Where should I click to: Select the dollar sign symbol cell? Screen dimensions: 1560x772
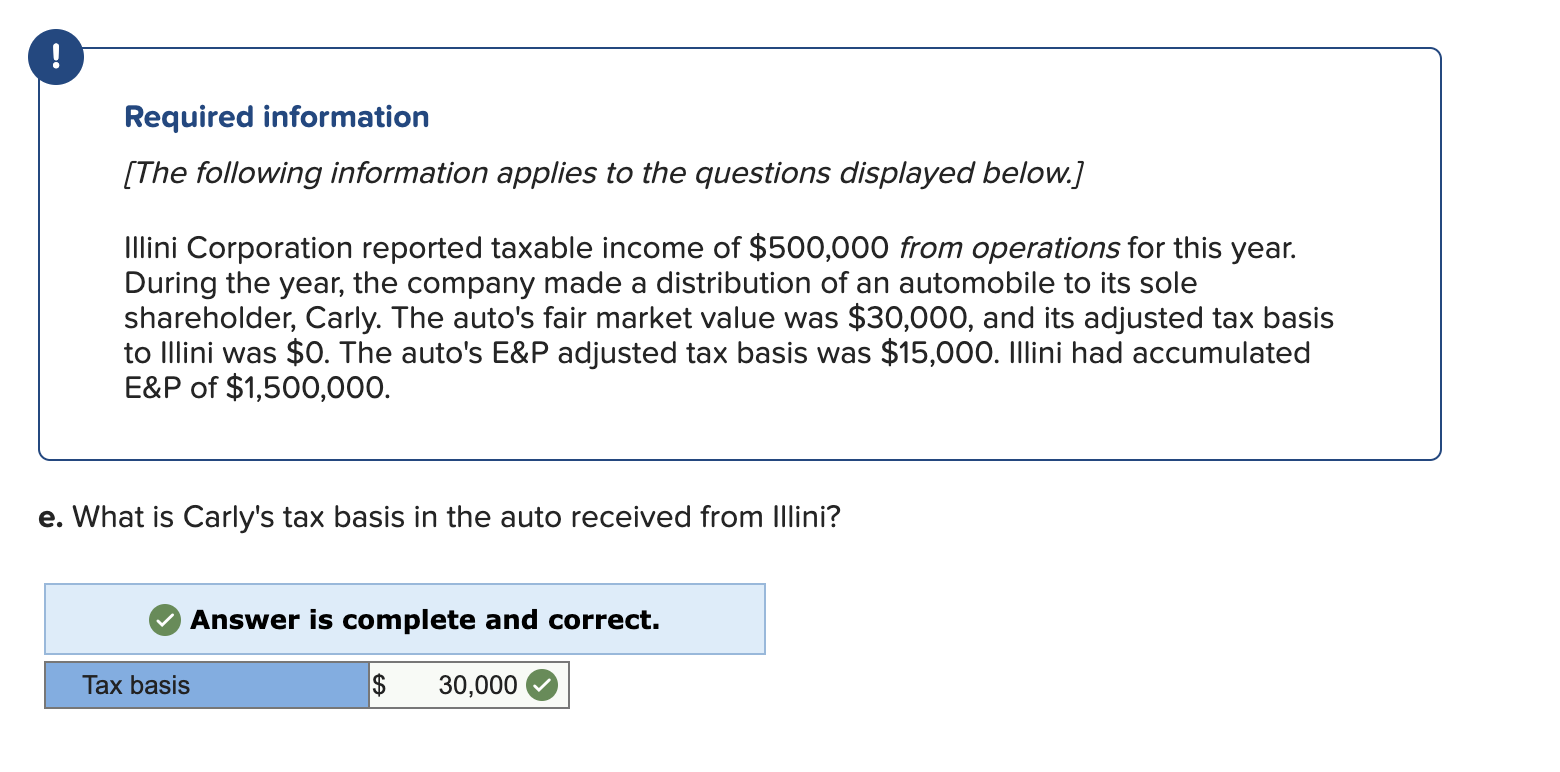pyautogui.click(x=380, y=685)
